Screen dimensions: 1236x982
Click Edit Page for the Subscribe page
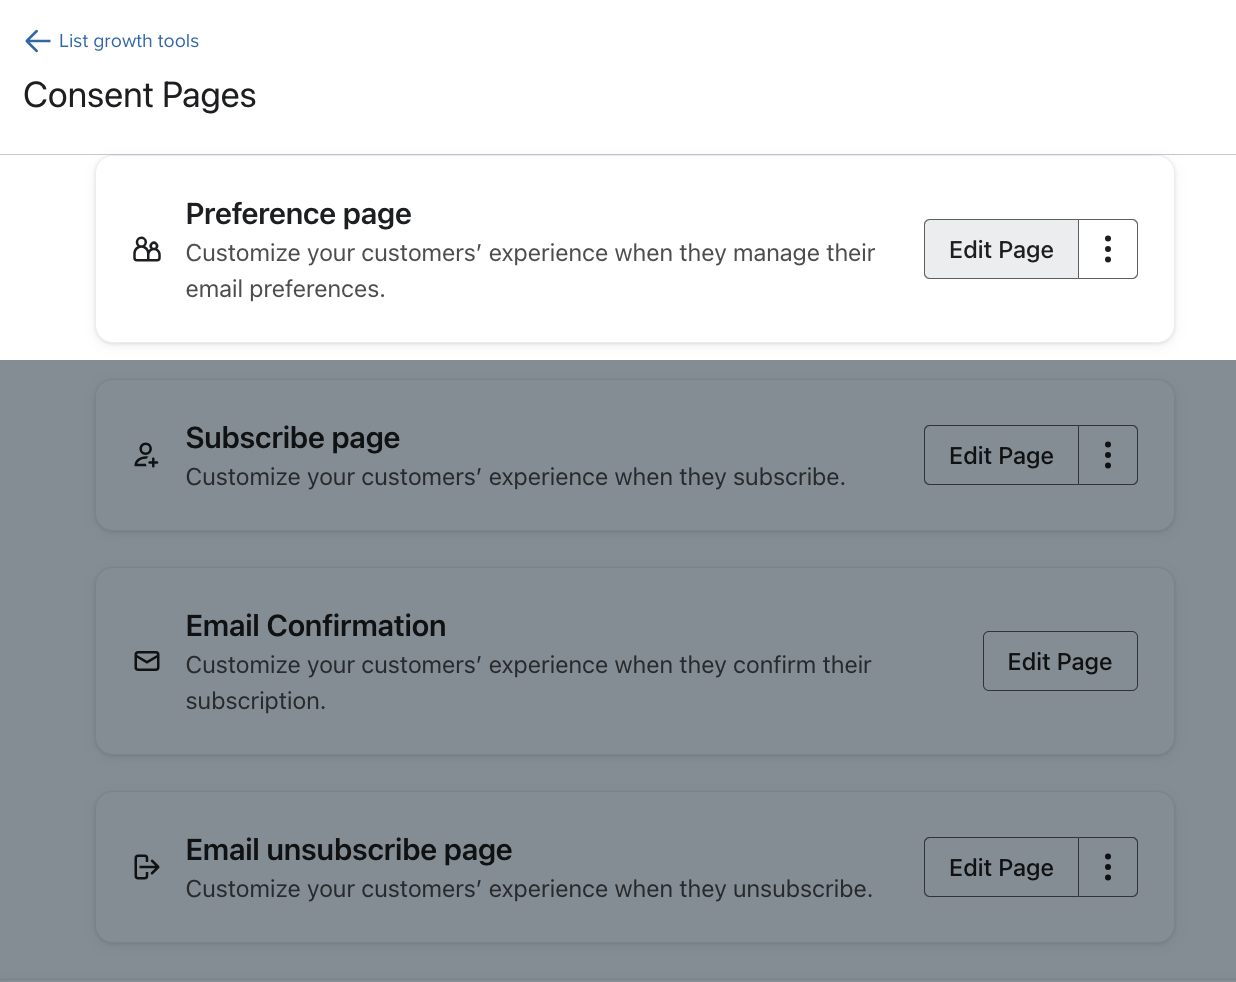click(x=1000, y=455)
